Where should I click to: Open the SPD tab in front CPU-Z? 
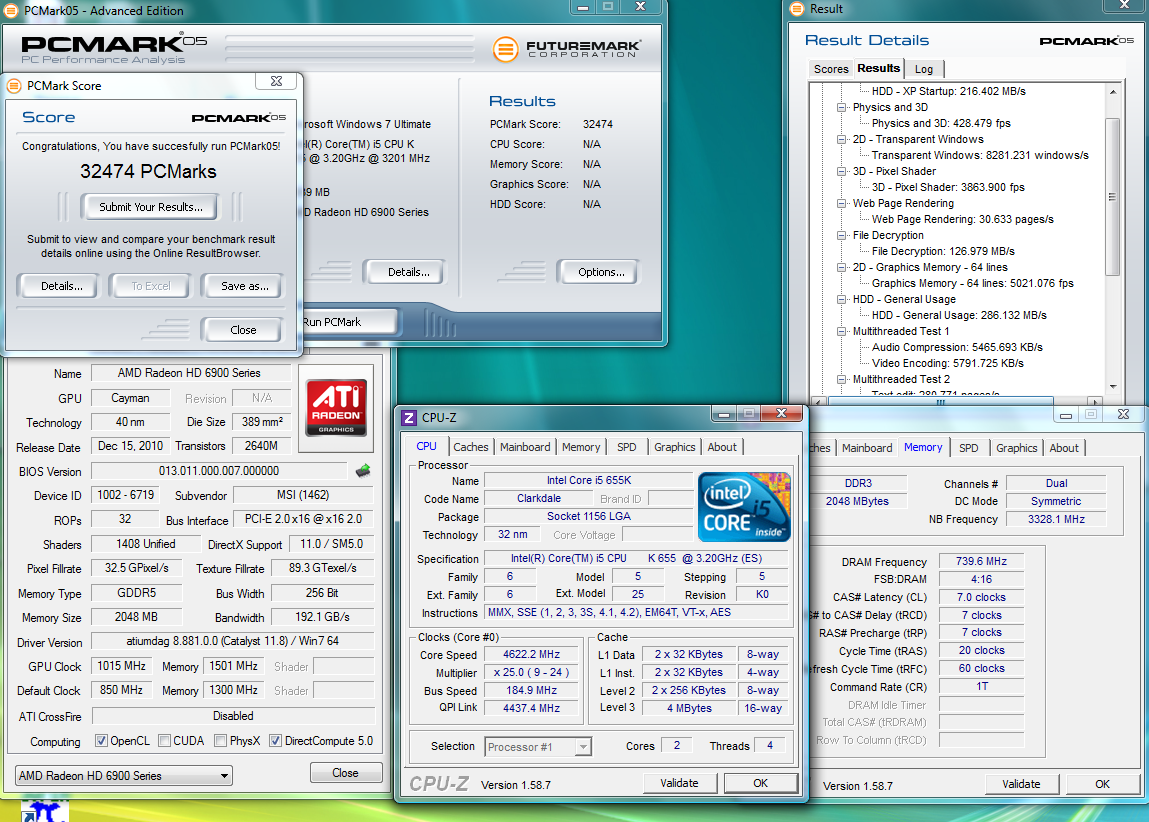pyautogui.click(x=627, y=447)
